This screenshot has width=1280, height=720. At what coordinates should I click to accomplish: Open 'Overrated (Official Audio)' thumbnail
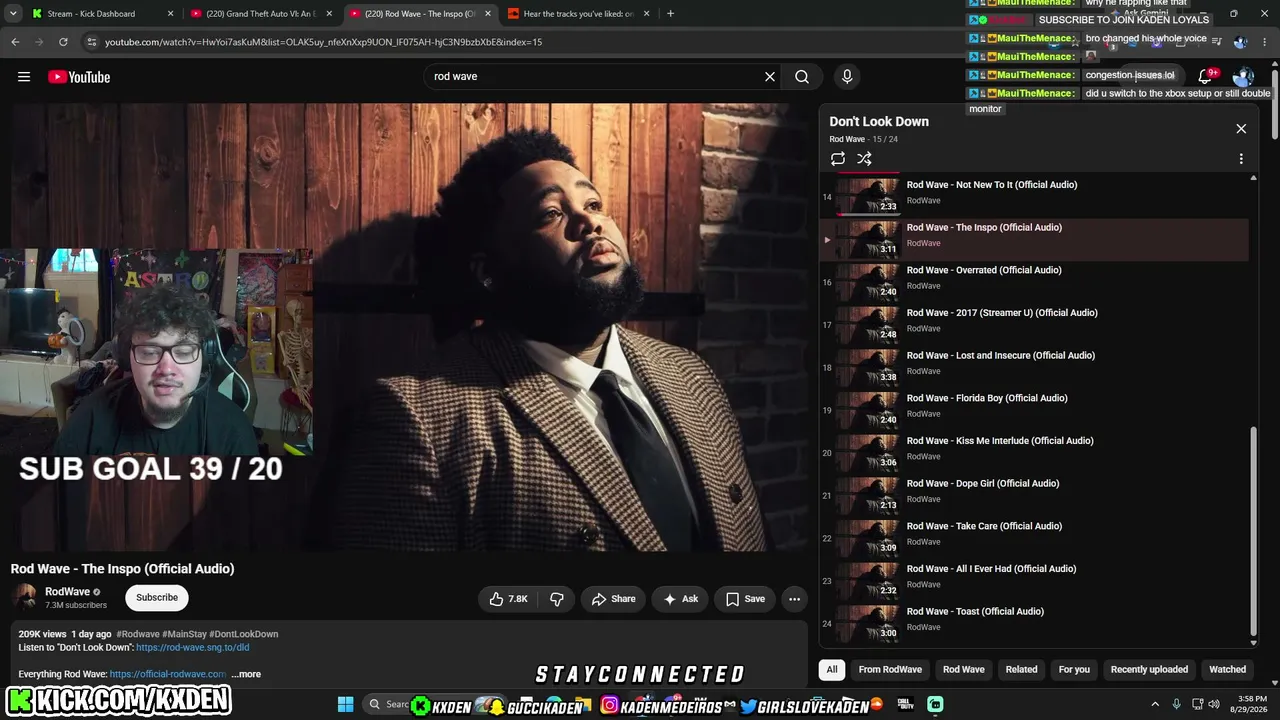point(868,282)
